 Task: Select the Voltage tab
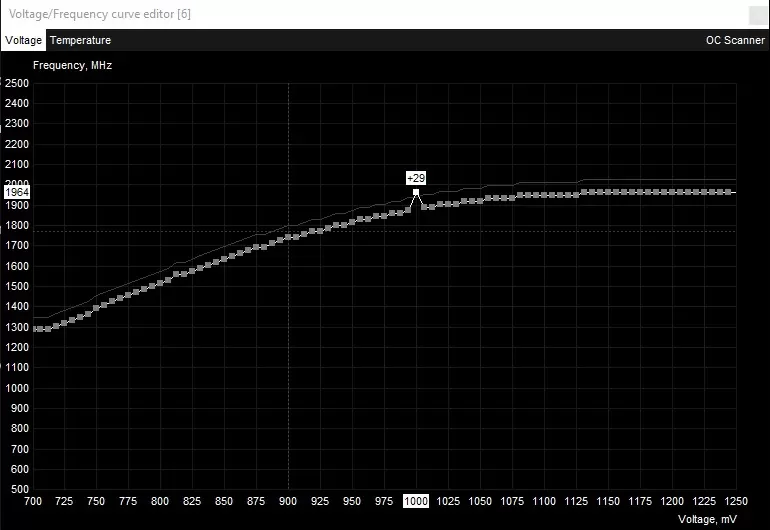coord(23,41)
